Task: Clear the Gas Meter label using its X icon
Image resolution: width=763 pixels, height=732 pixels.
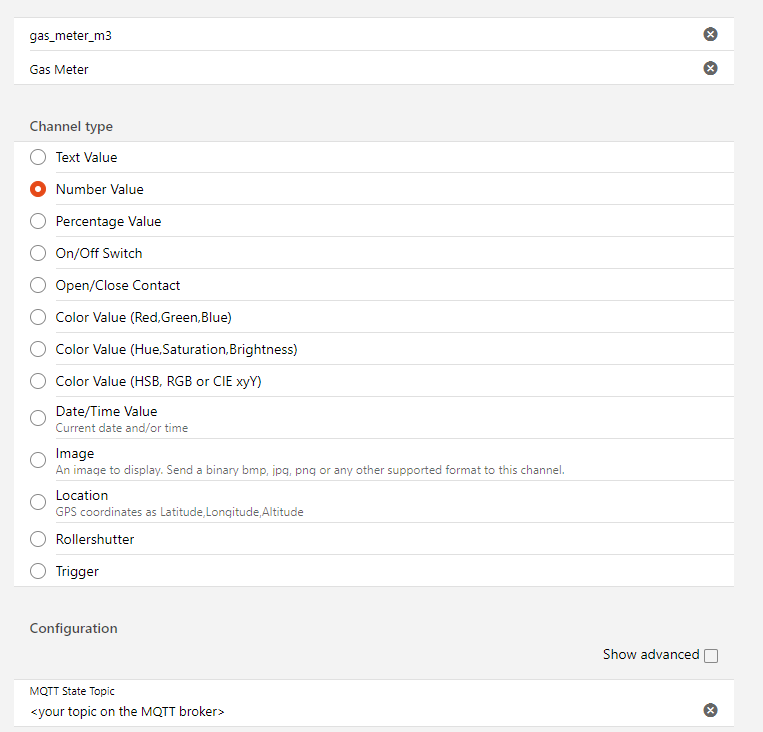Action: (x=710, y=68)
